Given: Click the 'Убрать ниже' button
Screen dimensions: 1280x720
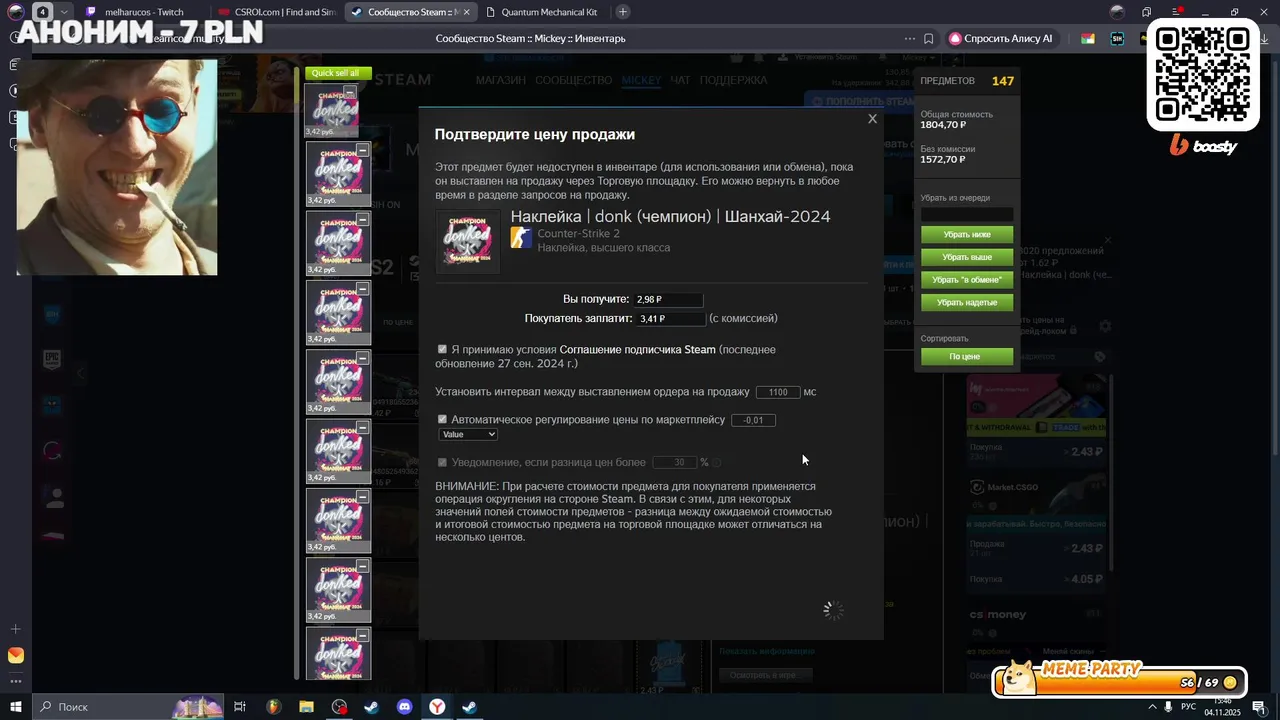Looking at the screenshot, I should click(x=967, y=234).
